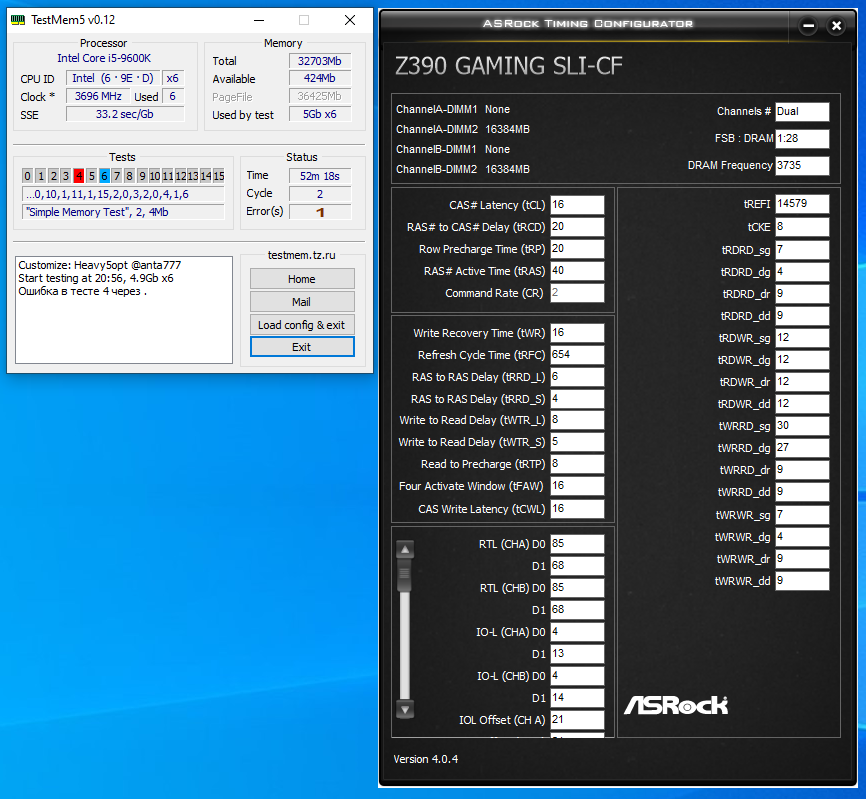Click the Available memory value 424Mb
Viewport: 866px width, 799px height.
[x=320, y=78]
